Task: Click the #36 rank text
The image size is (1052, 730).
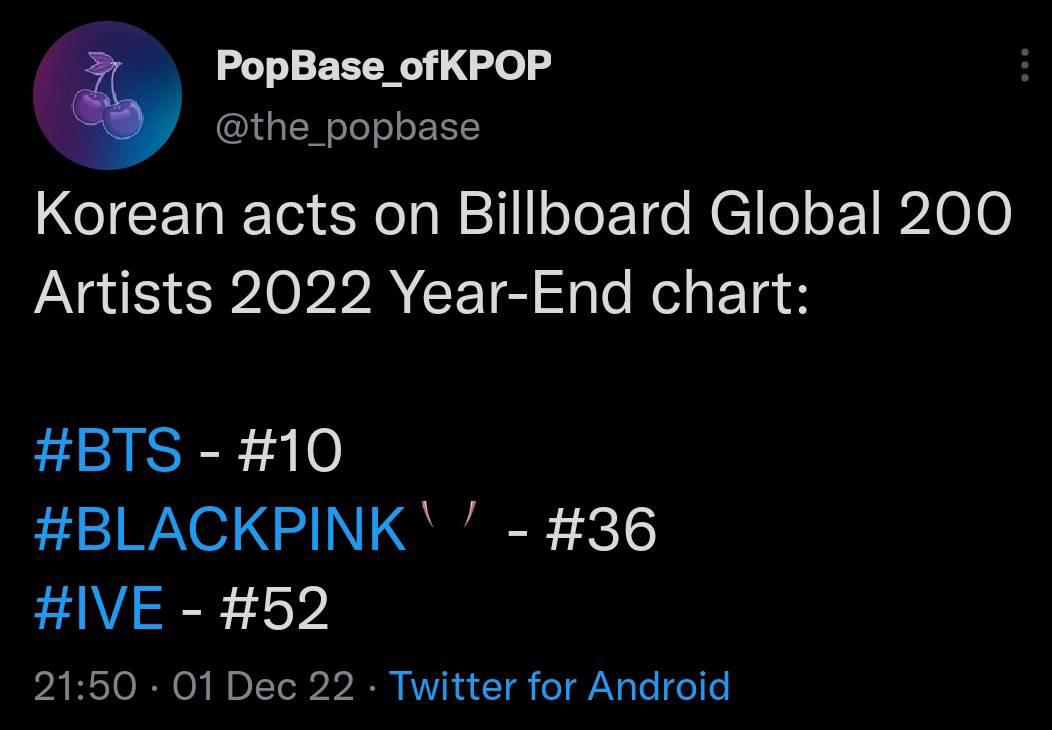Action: pos(601,529)
